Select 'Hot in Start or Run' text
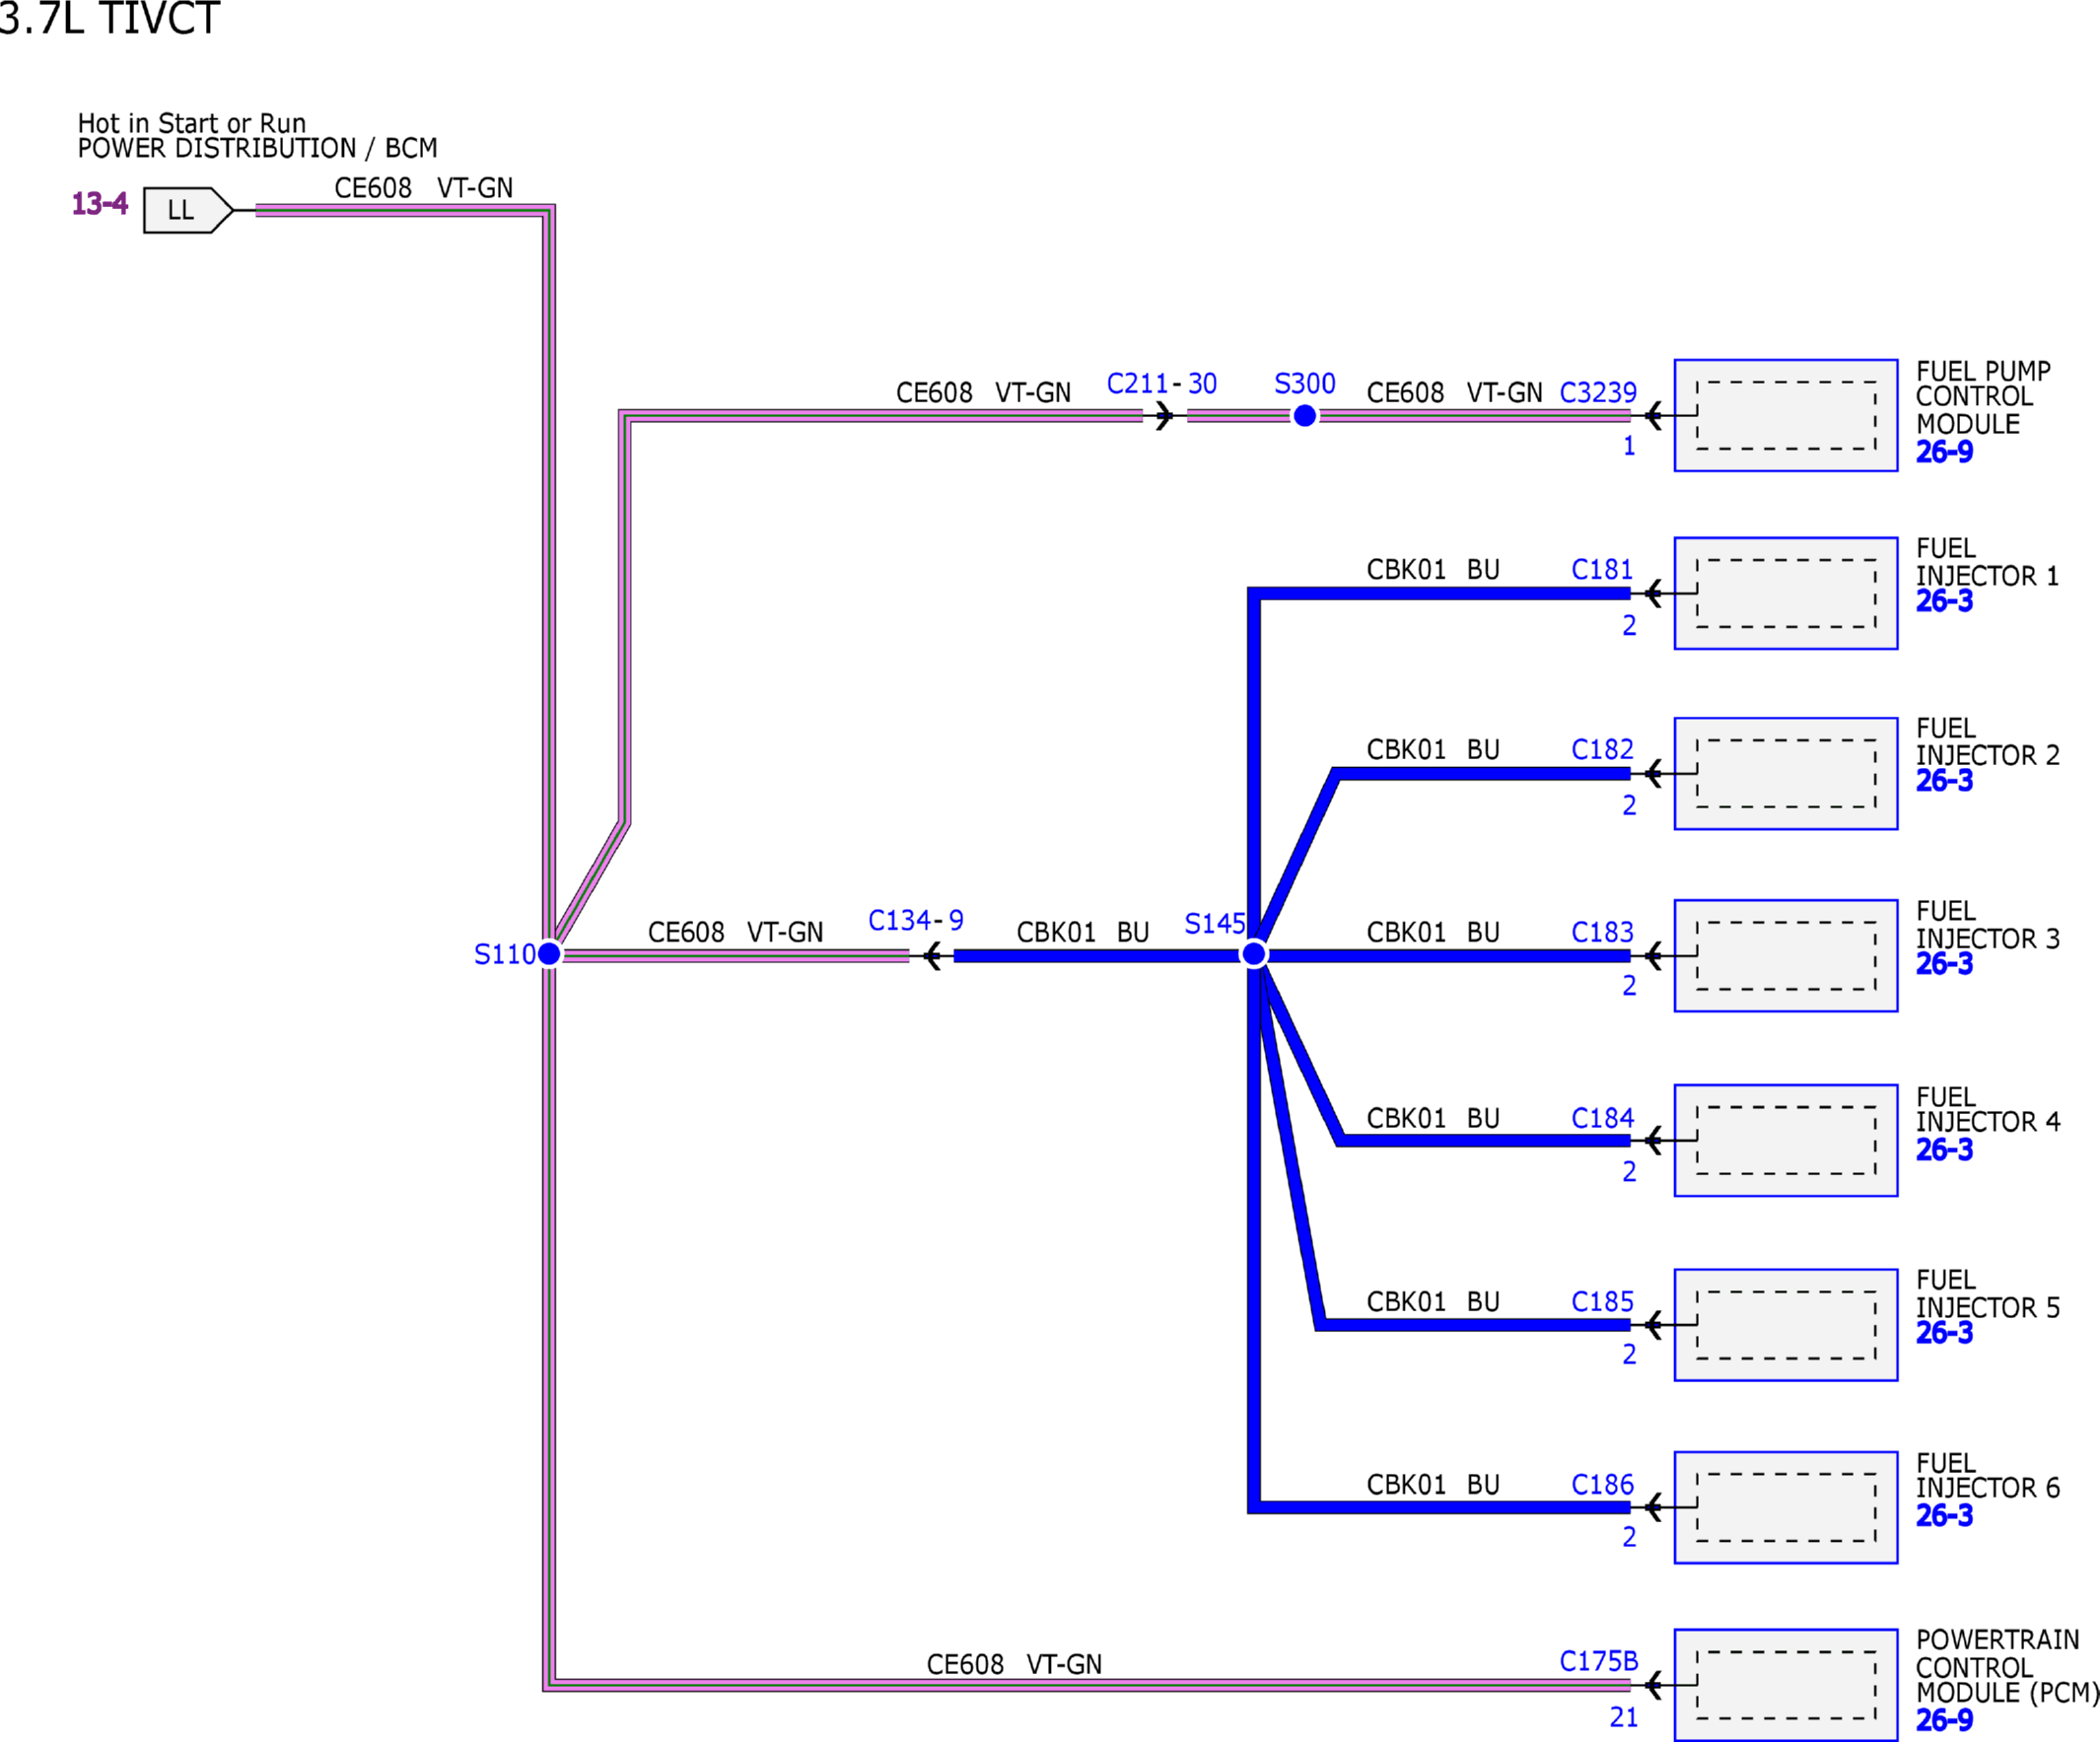The image size is (2100, 1742). point(192,123)
